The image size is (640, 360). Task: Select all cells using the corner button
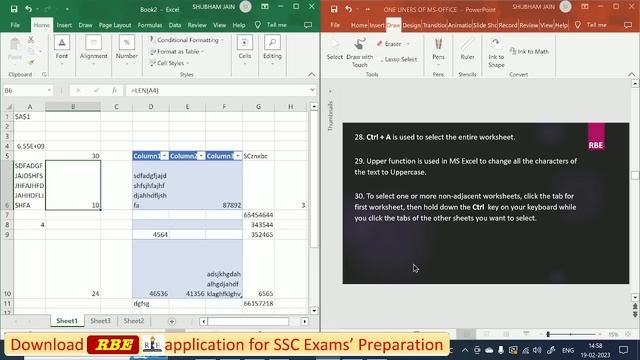[x=9, y=107]
